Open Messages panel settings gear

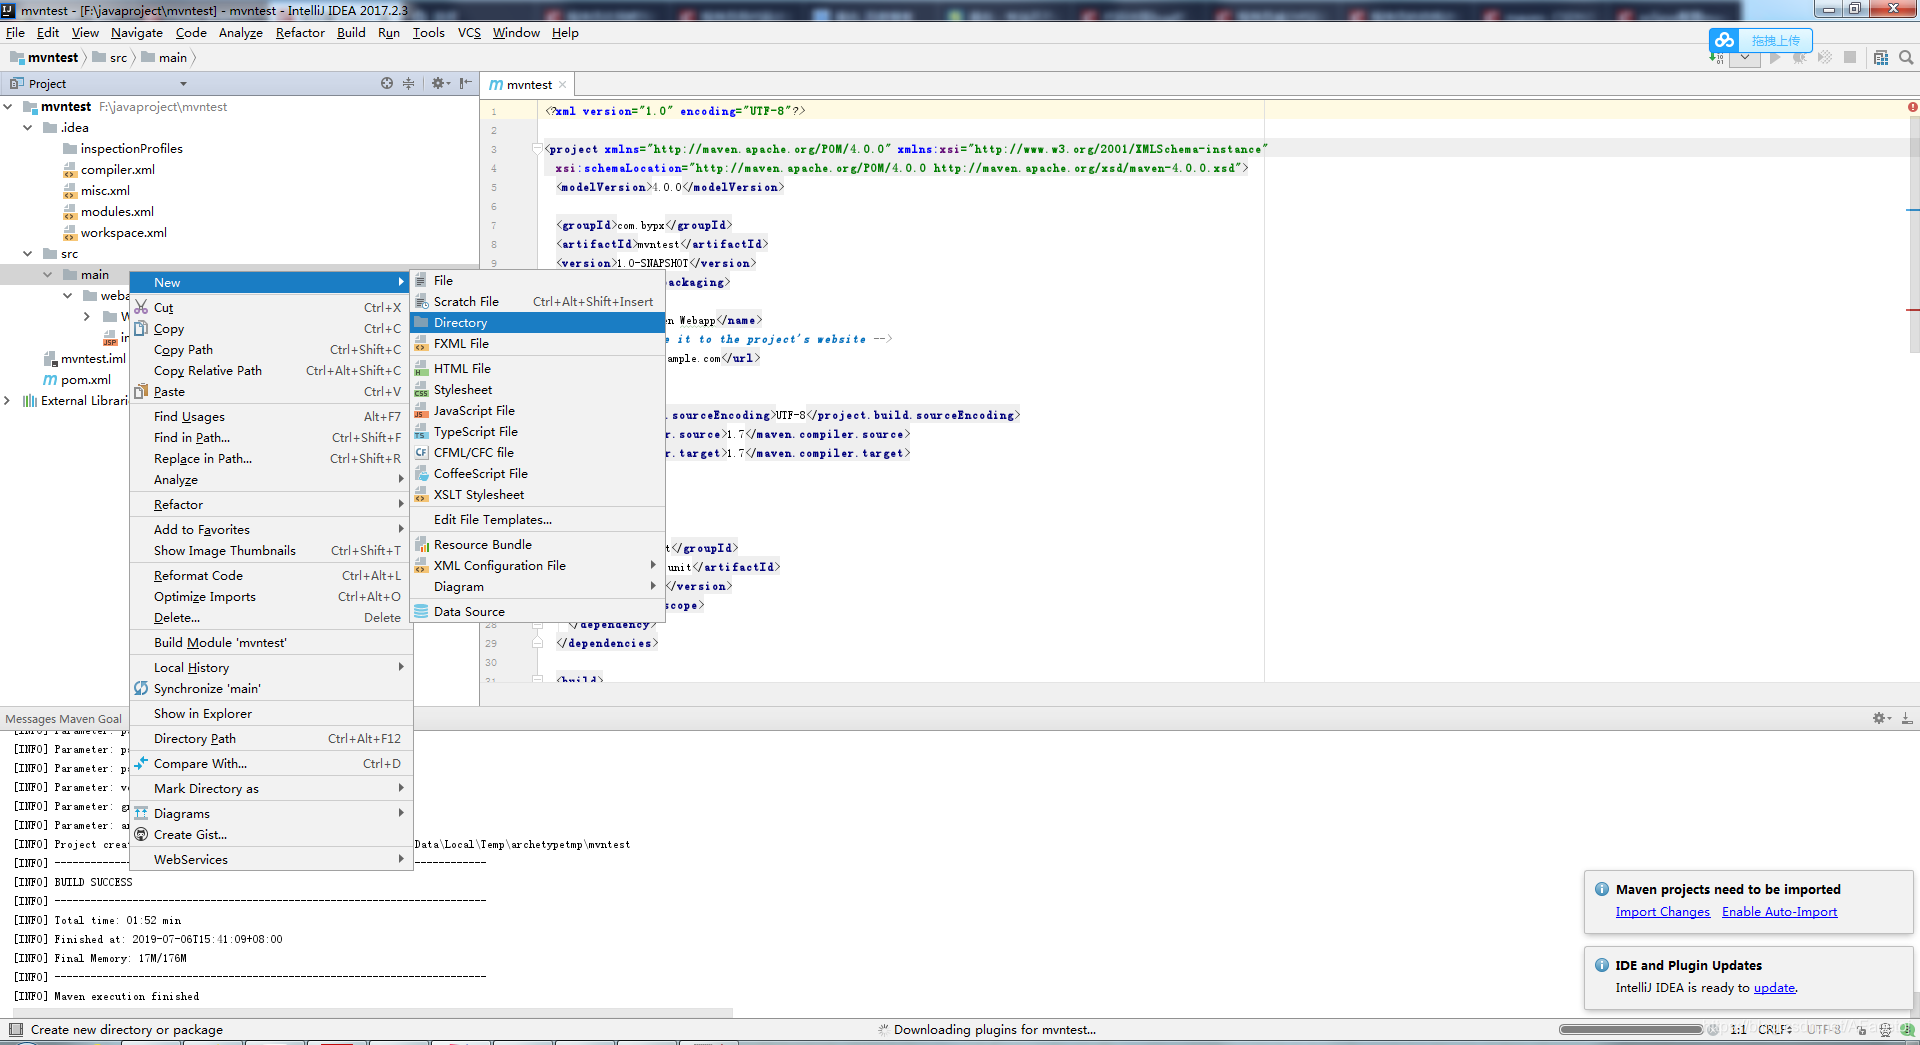click(x=1881, y=718)
